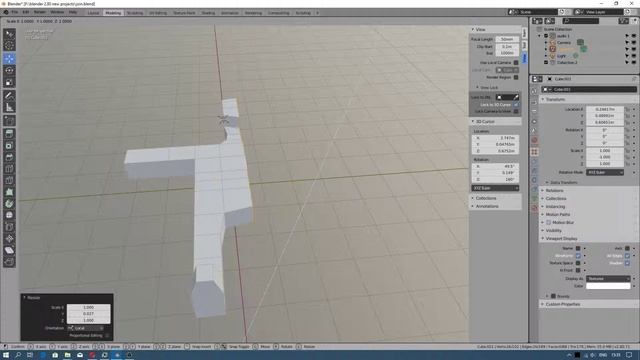Toggle Lock to 3D Cursor checkbox
640x360 pixels.
pos(516,104)
